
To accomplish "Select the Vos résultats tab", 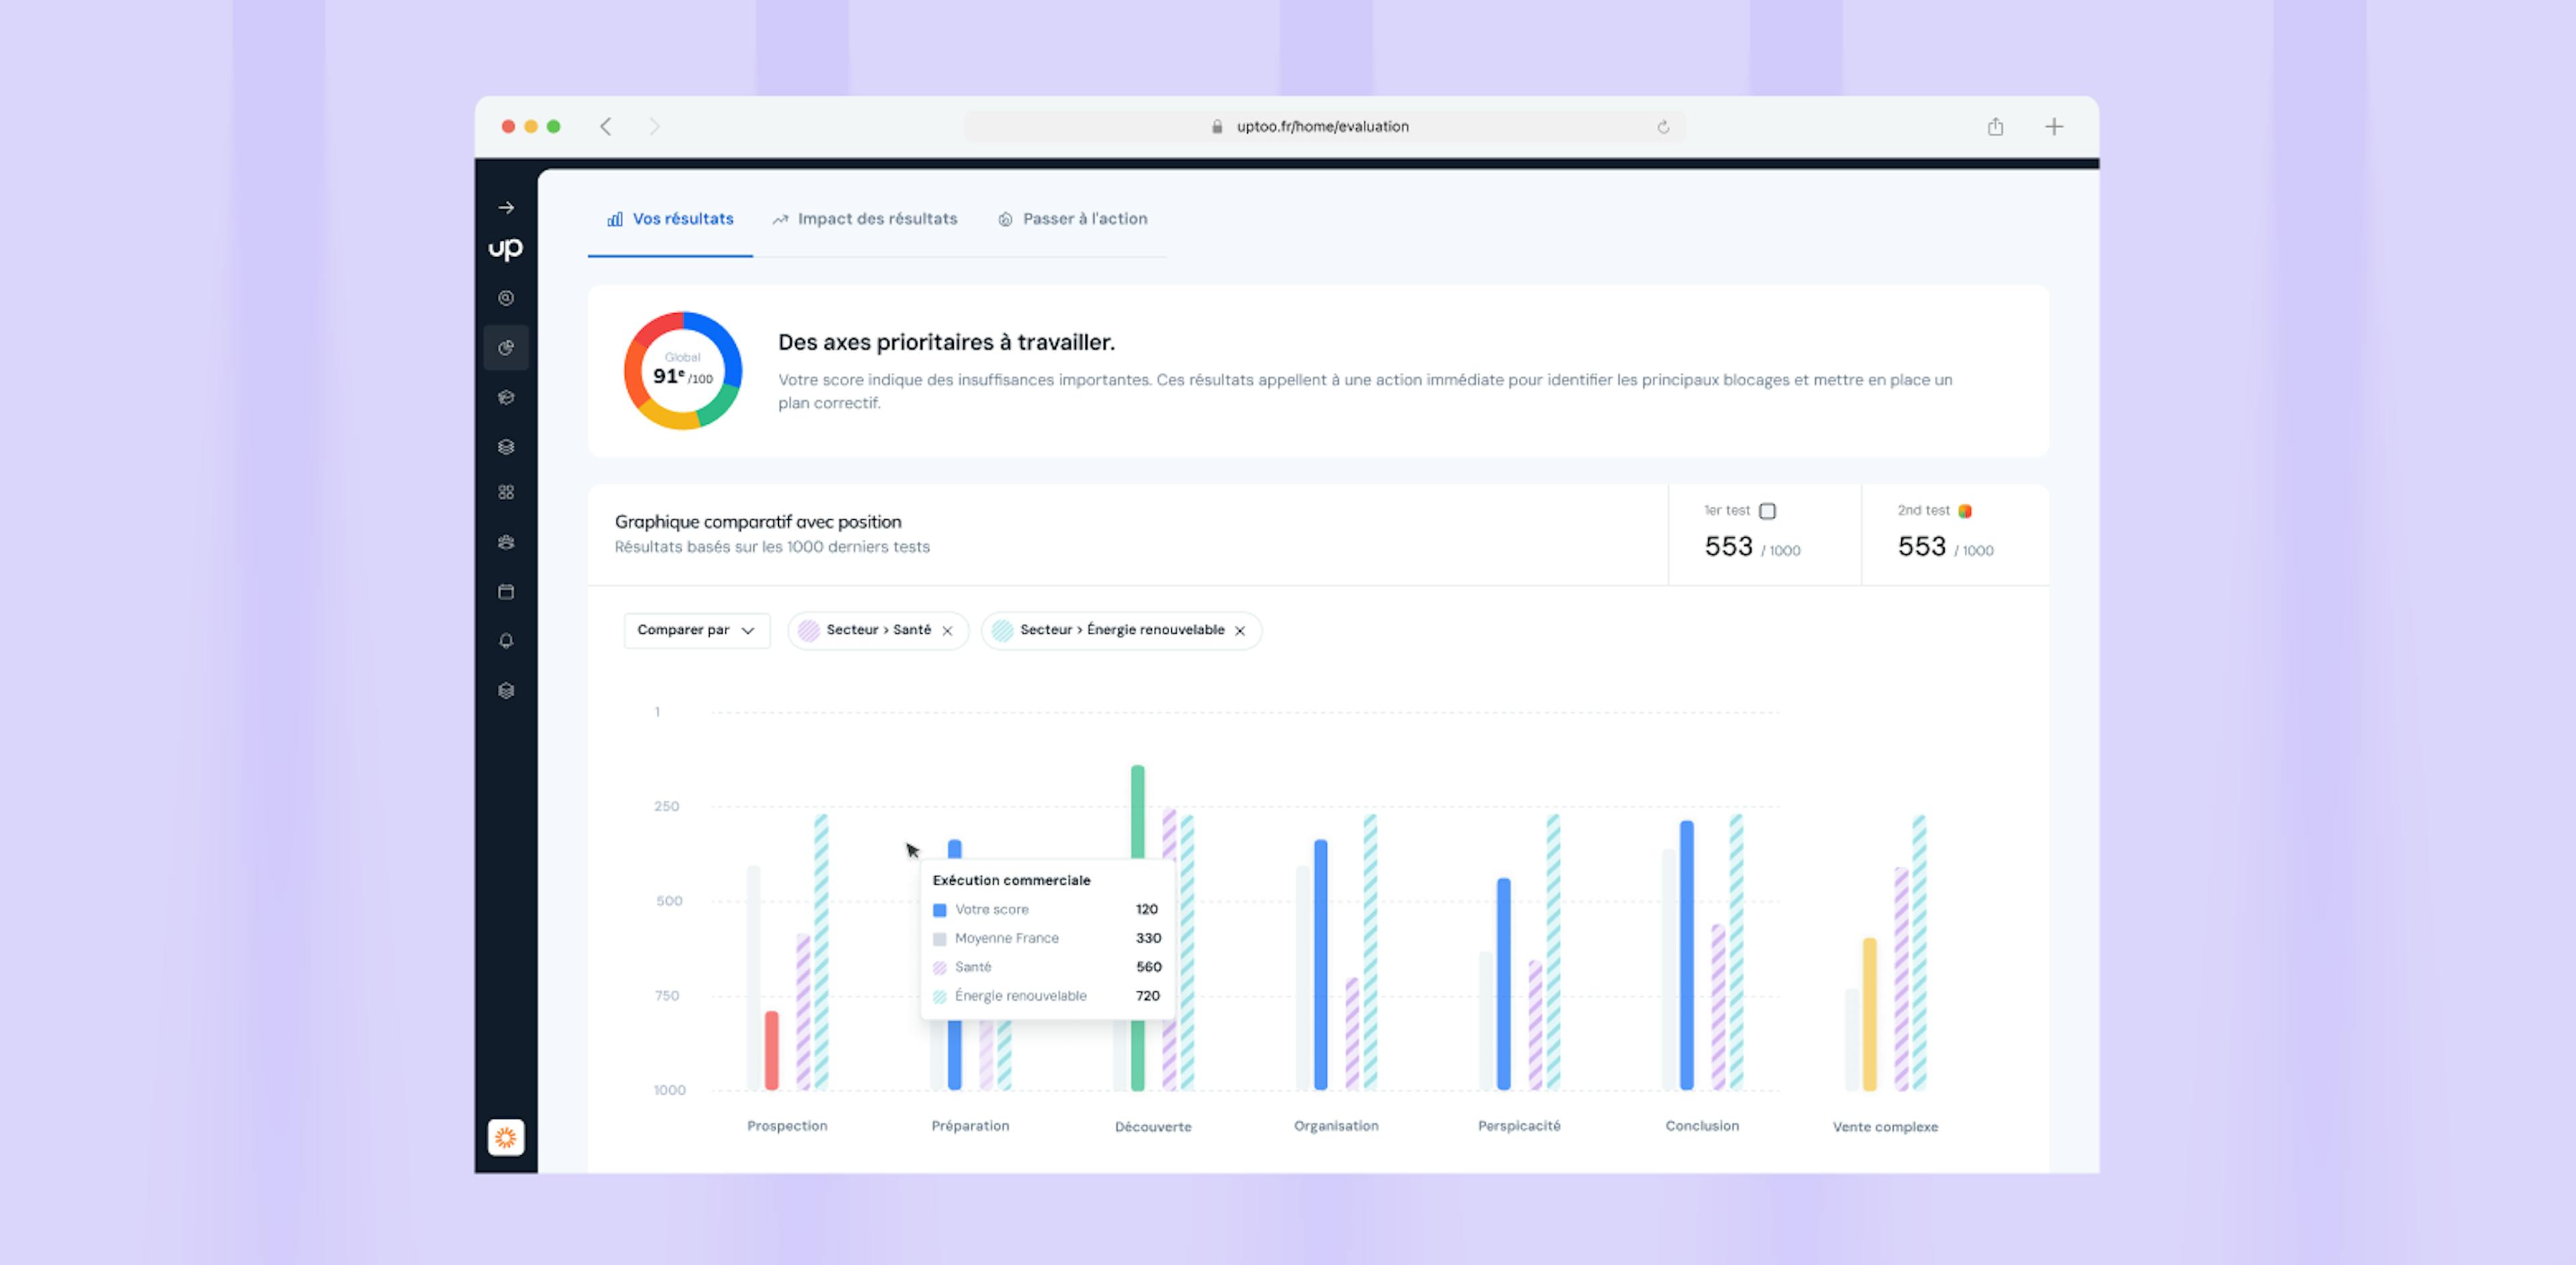I will click(x=671, y=219).
